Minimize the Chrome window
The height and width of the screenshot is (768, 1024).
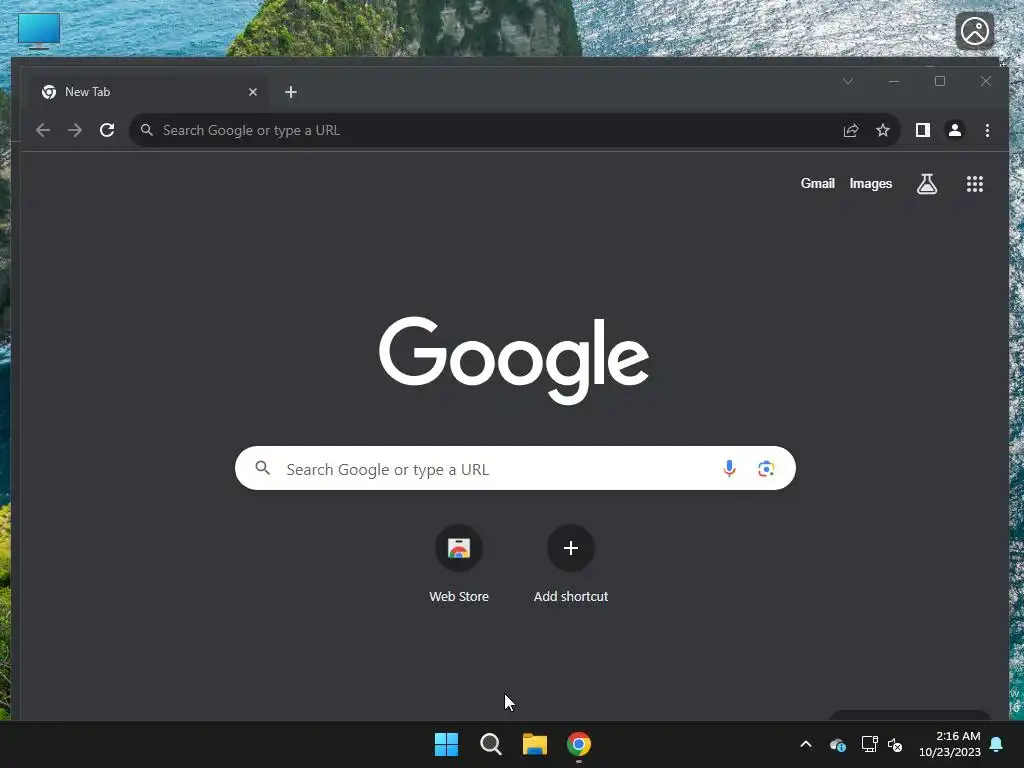894,81
